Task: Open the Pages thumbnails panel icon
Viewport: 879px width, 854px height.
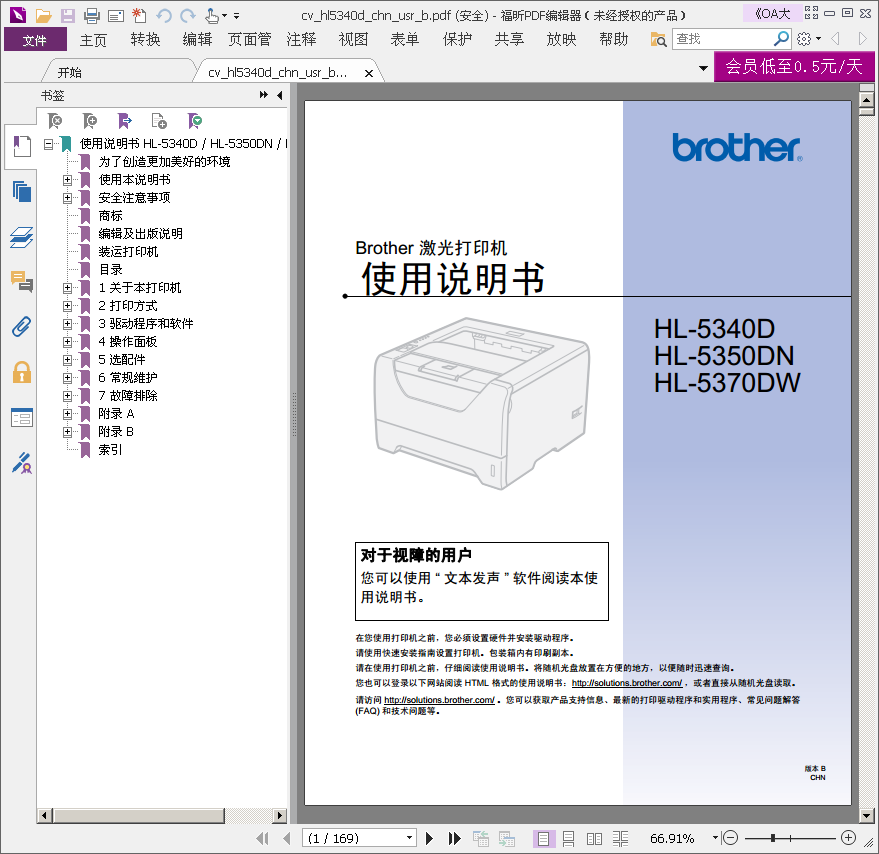Action: (x=21, y=192)
